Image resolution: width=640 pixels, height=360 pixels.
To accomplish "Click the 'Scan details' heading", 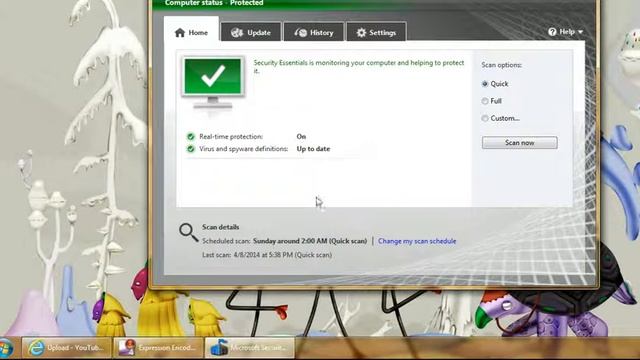I will 220,227.
